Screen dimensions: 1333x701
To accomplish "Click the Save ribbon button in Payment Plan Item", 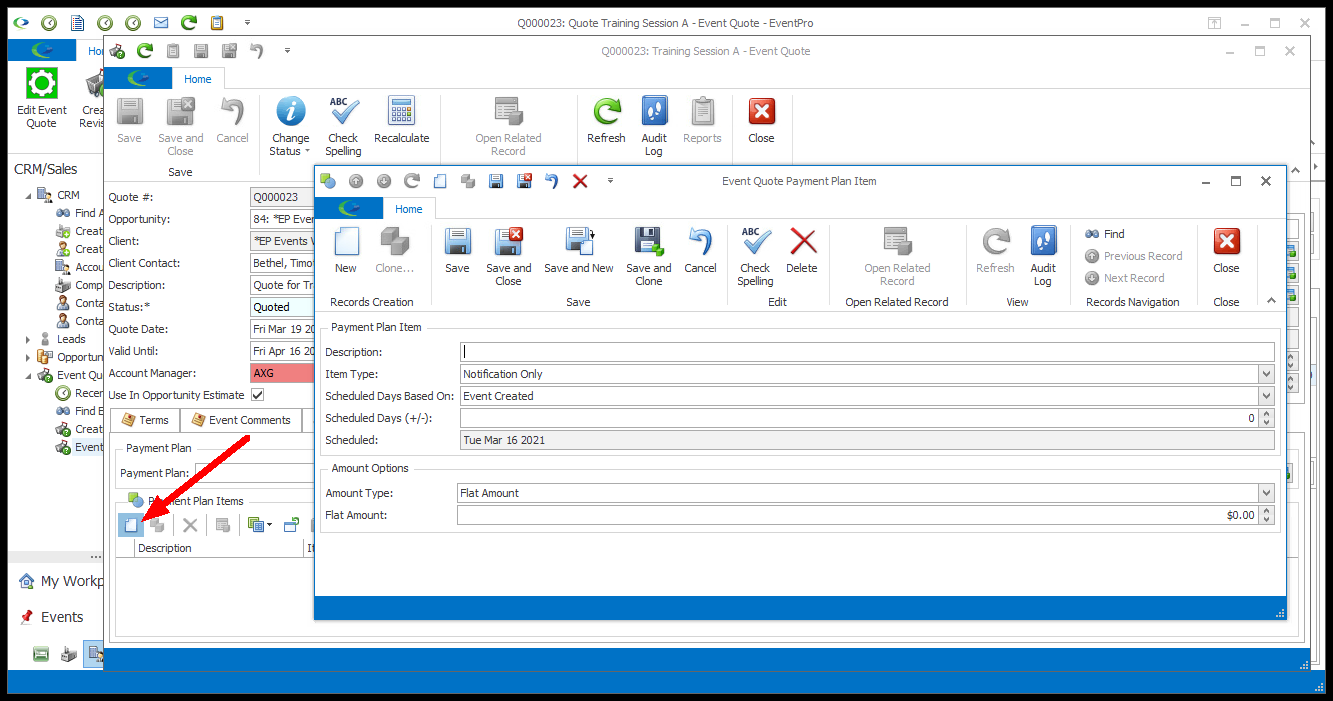I will tap(457, 250).
